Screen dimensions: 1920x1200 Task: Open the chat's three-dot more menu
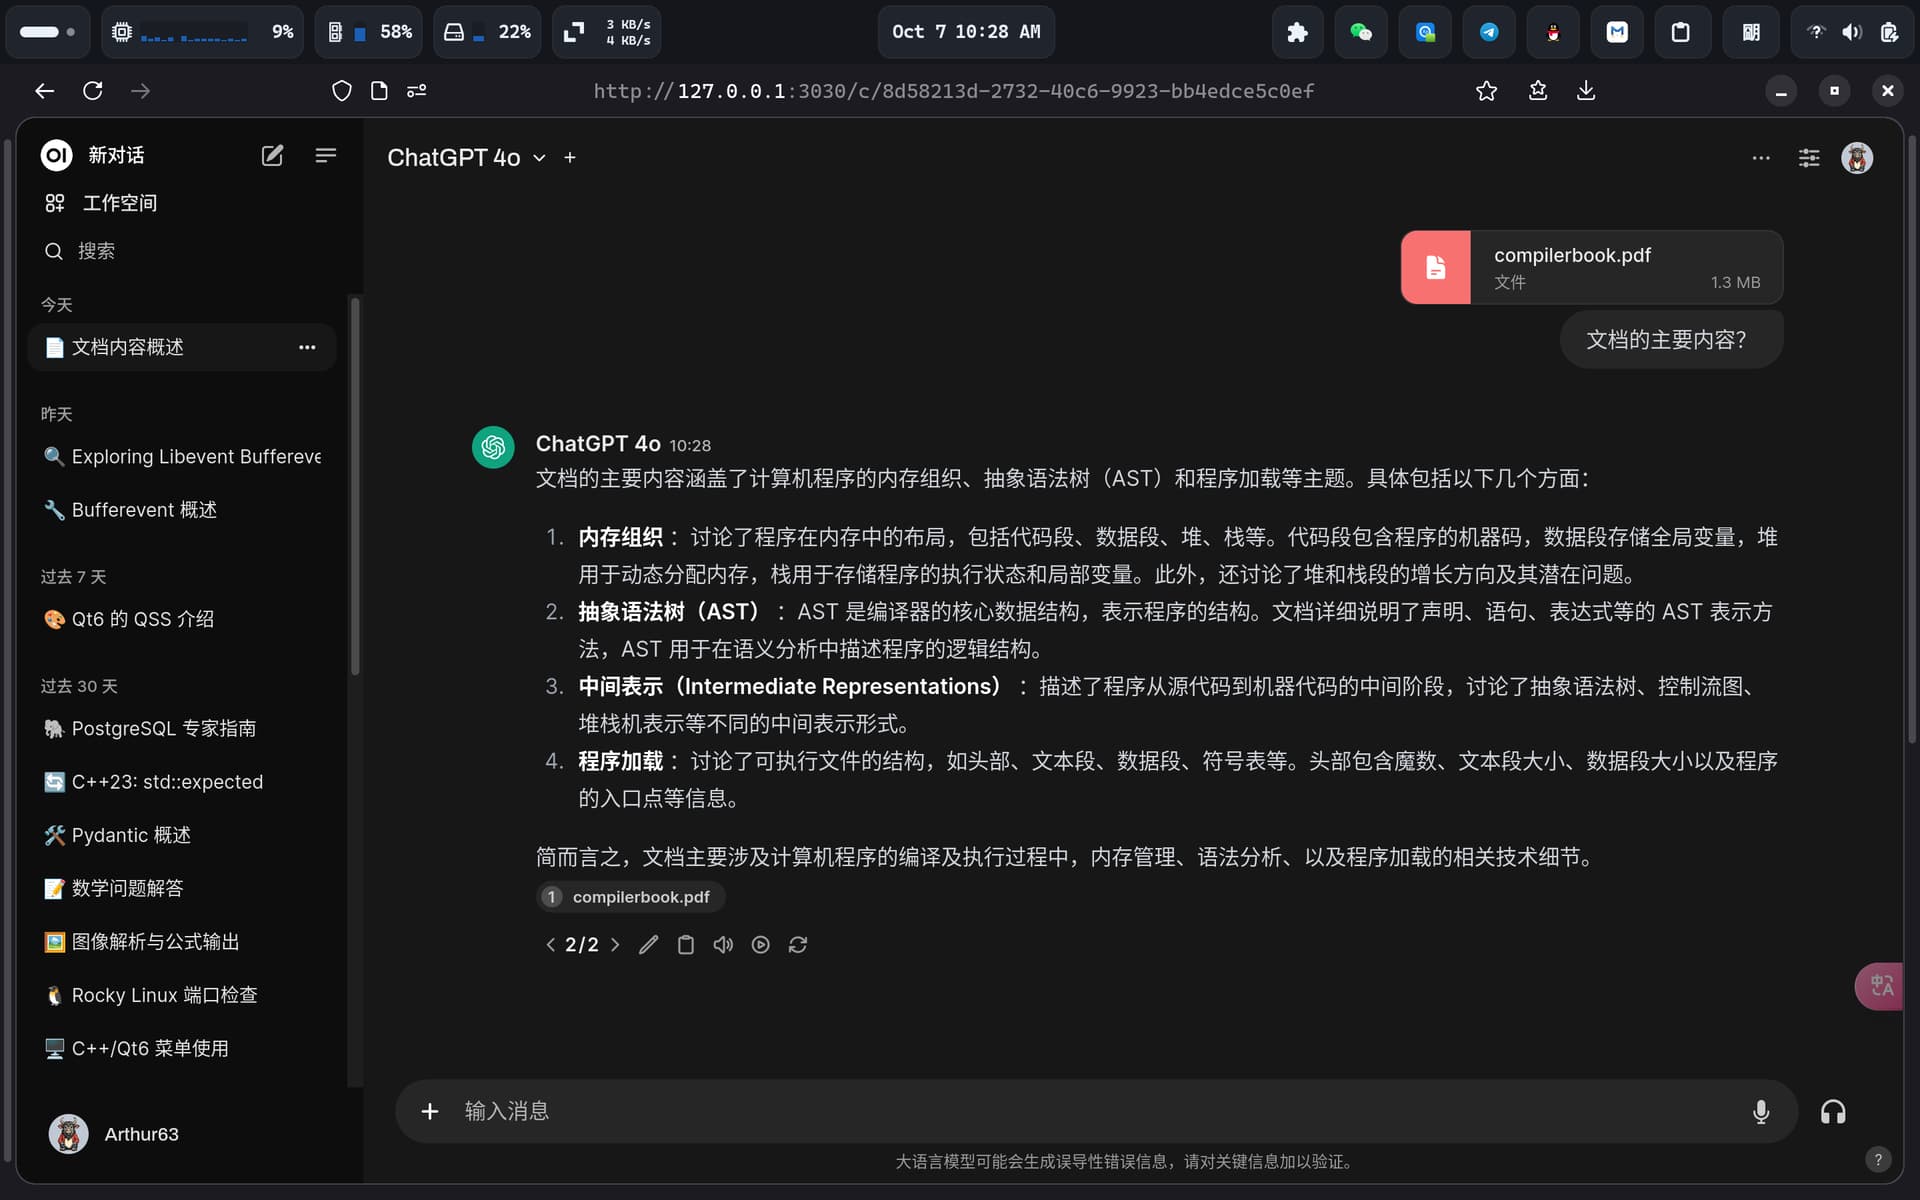coord(1761,158)
